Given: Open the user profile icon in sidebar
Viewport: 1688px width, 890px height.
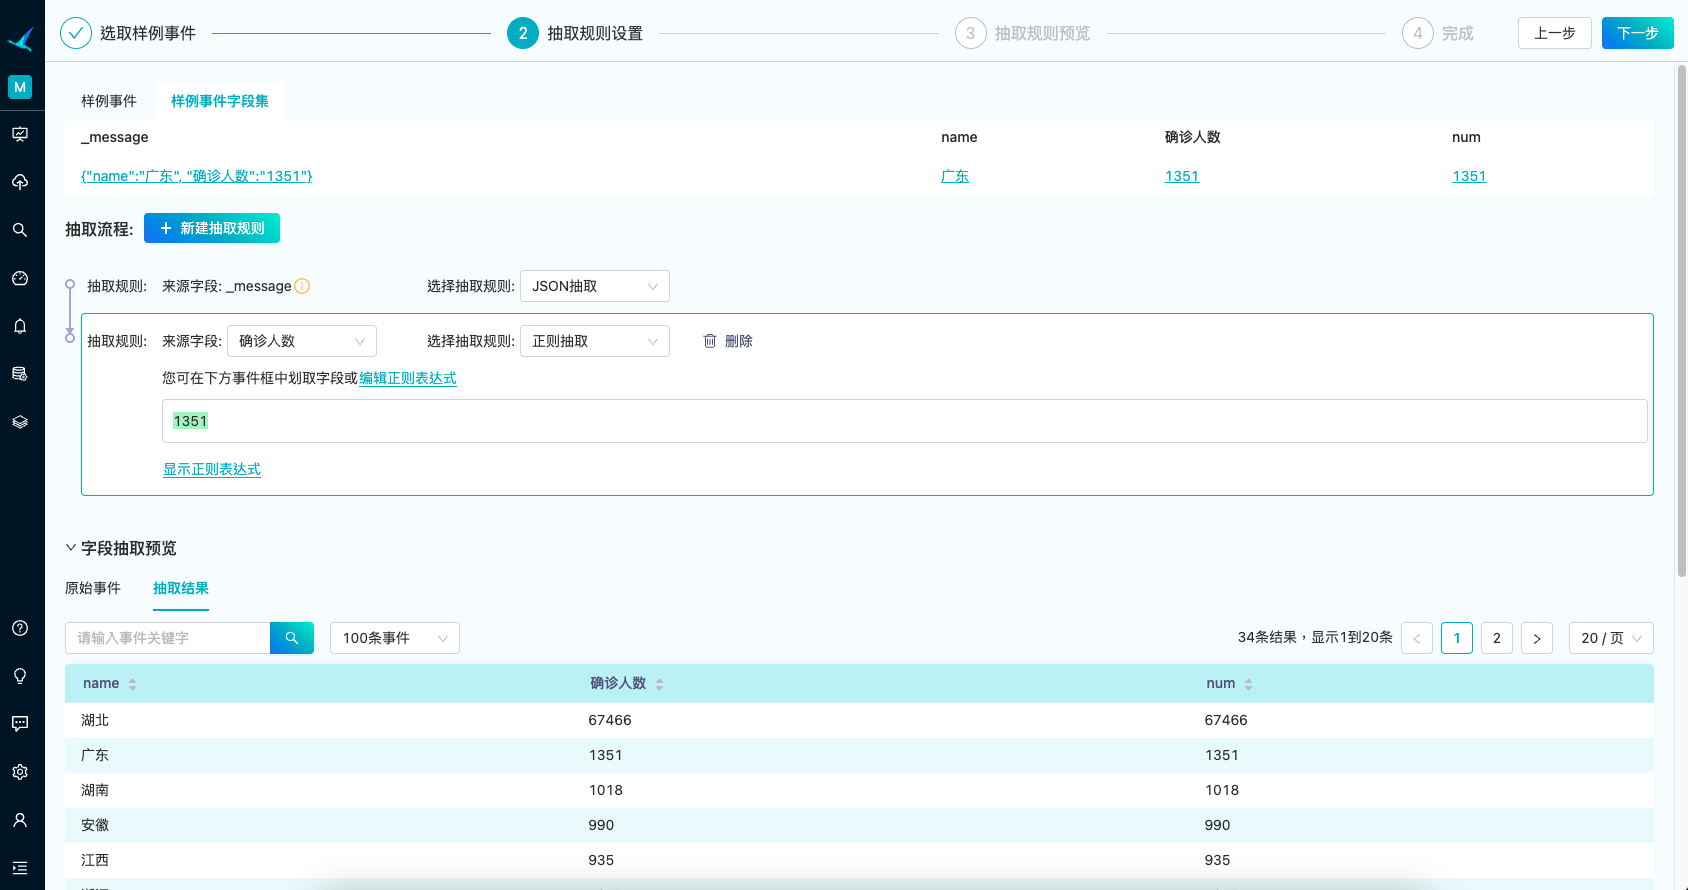Looking at the screenshot, I should (x=20, y=820).
